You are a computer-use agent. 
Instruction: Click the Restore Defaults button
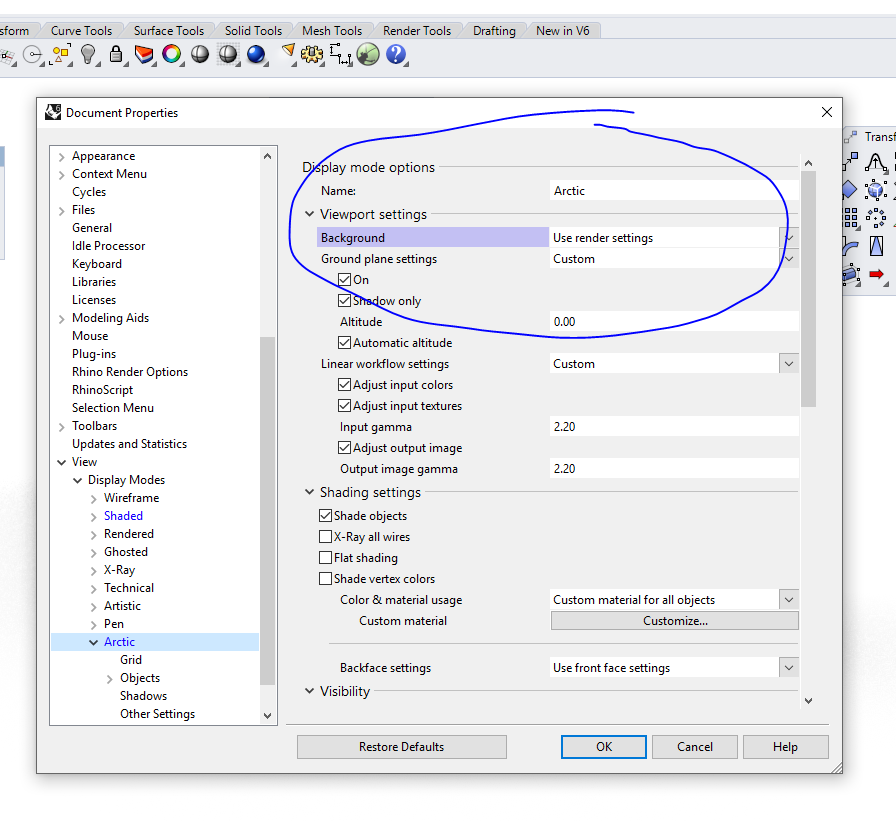[402, 747]
